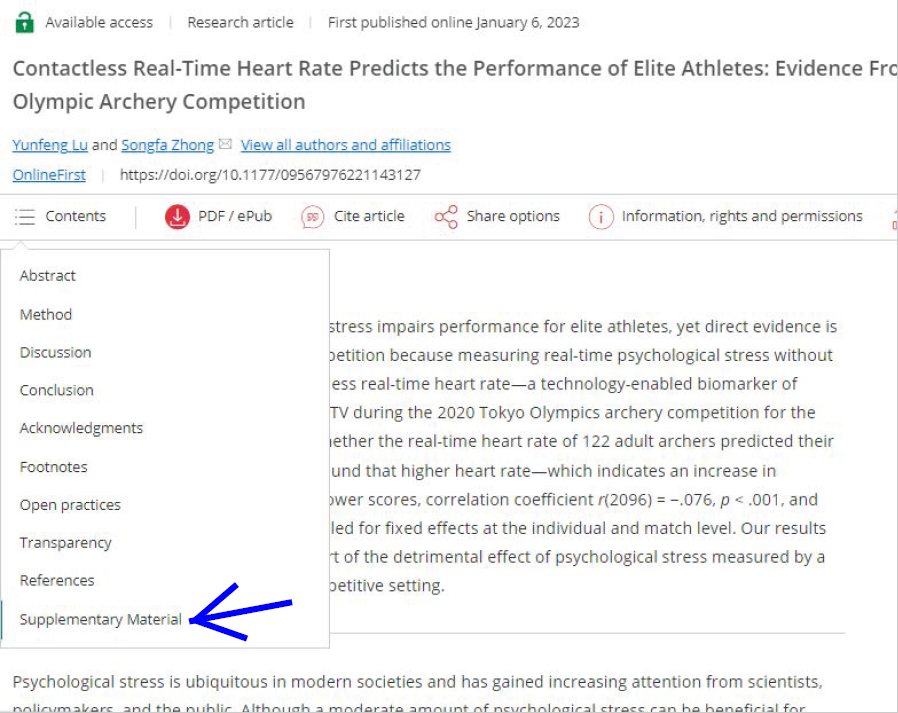Go to Discussion in contents

(56, 352)
